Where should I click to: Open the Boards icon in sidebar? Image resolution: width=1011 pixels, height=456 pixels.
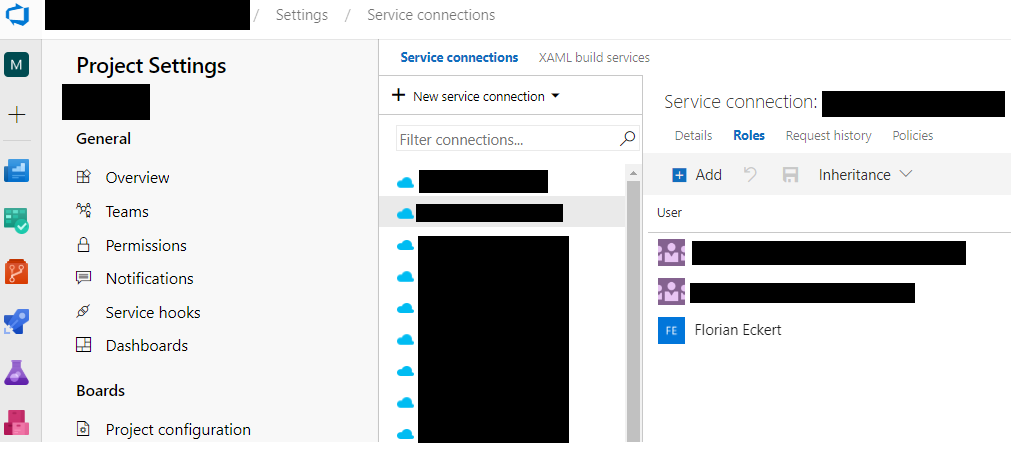click(17, 171)
